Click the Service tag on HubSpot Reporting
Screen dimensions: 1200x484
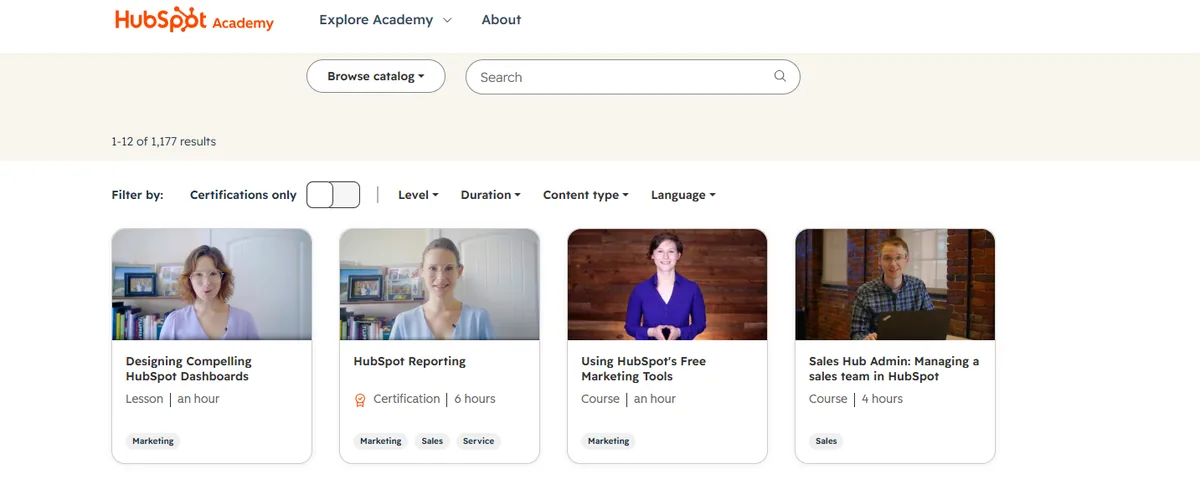pos(478,441)
